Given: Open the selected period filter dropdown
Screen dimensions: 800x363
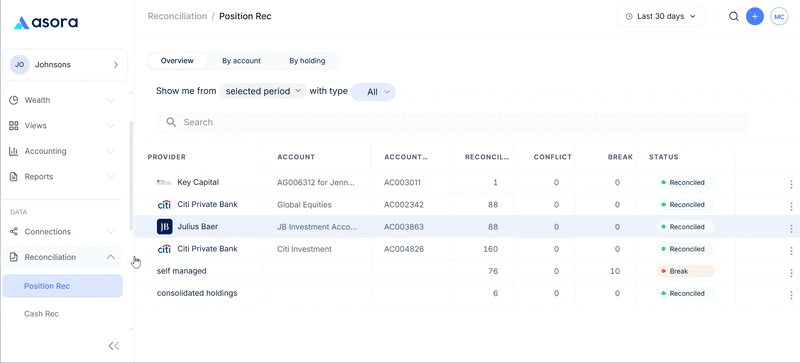Looking at the screenshot, I should (x=263, y=91).
